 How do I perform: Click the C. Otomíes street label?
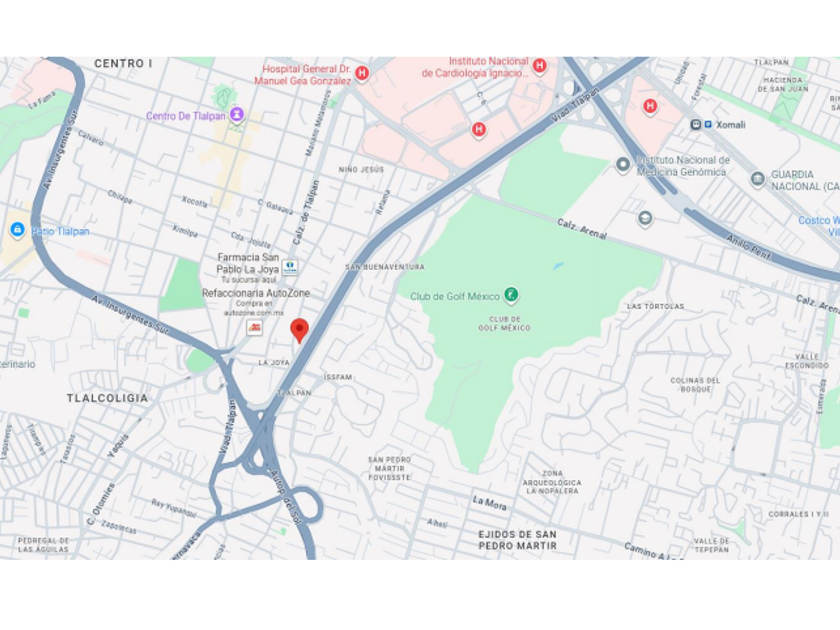click(101, 504)
